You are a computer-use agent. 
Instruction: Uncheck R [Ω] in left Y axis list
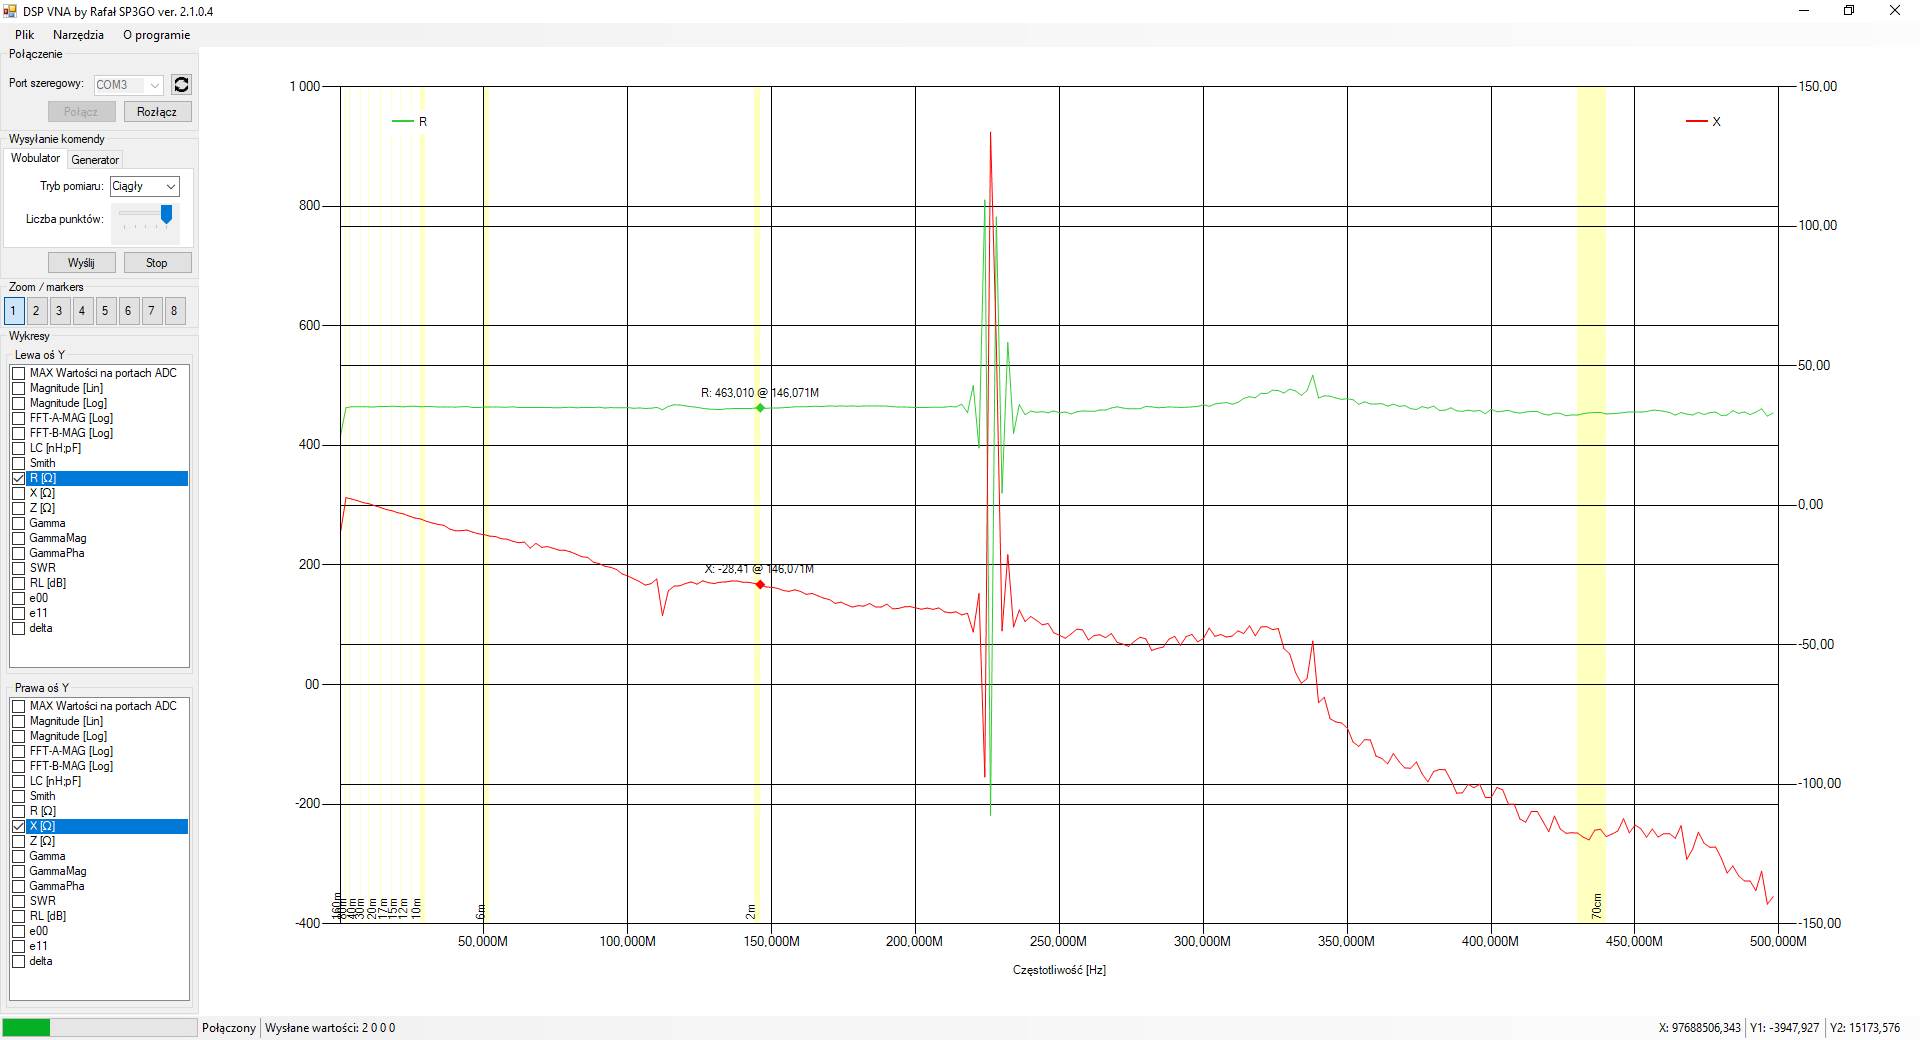tap(19, 478)
